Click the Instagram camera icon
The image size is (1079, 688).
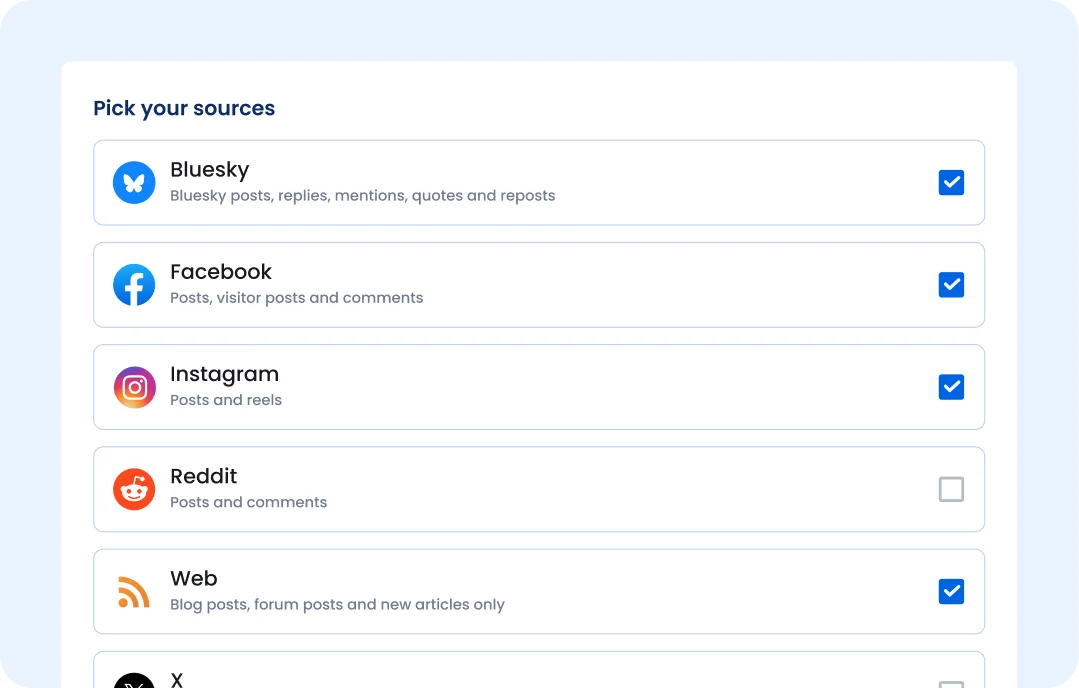(134, 387)
